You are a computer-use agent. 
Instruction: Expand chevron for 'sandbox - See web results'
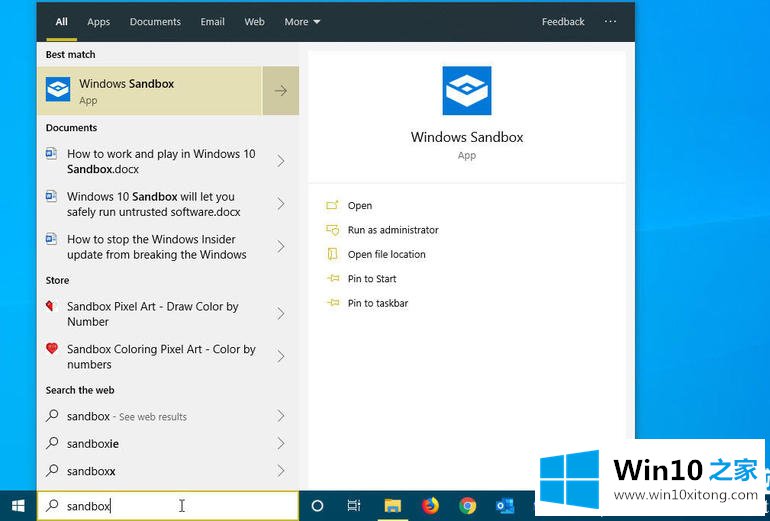pos(281,416)
